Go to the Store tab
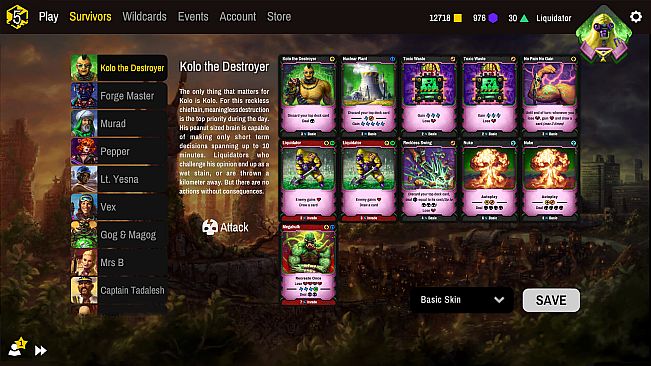Image resolution: width=651 pixels, height=366 pixels. point(279,17)
